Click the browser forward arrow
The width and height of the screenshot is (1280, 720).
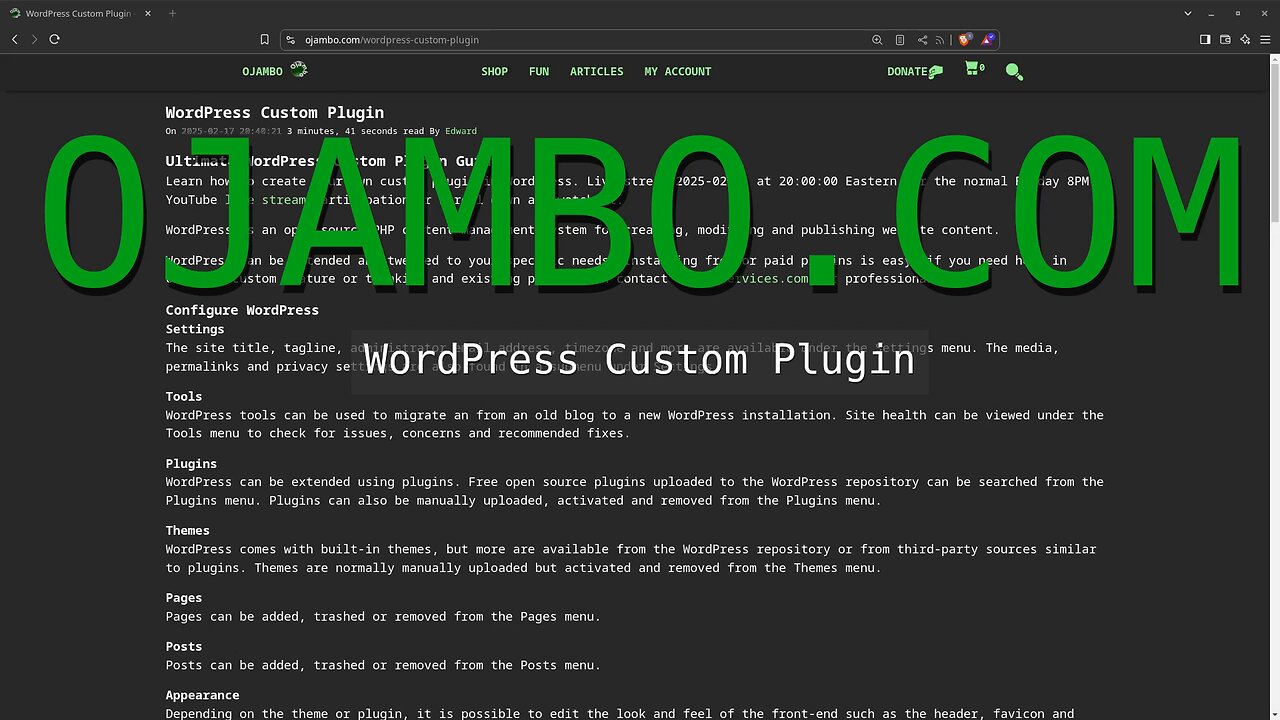34,39
